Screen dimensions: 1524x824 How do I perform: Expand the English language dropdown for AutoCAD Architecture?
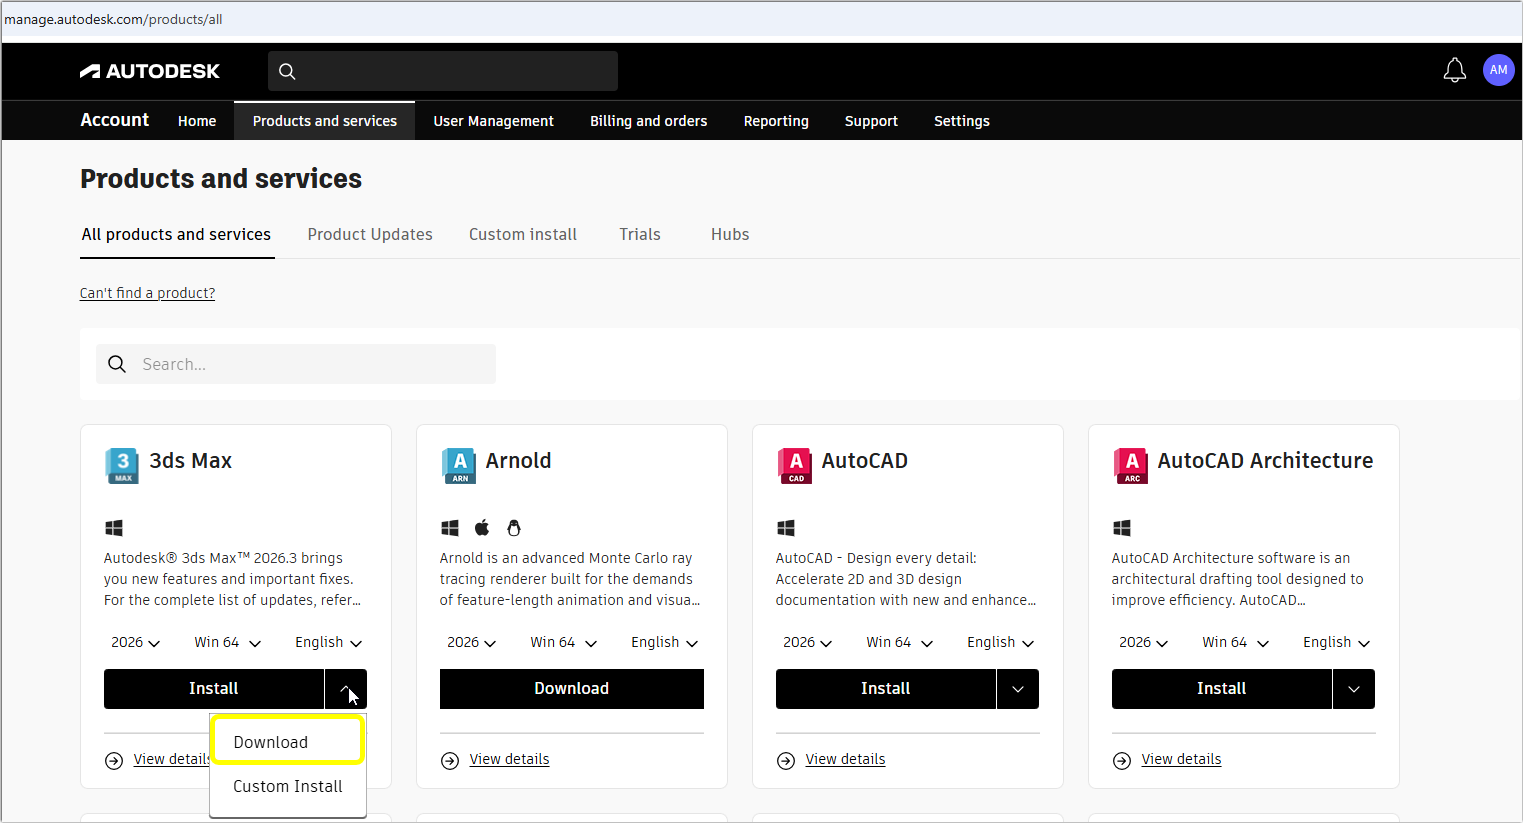coord(1335,641)
